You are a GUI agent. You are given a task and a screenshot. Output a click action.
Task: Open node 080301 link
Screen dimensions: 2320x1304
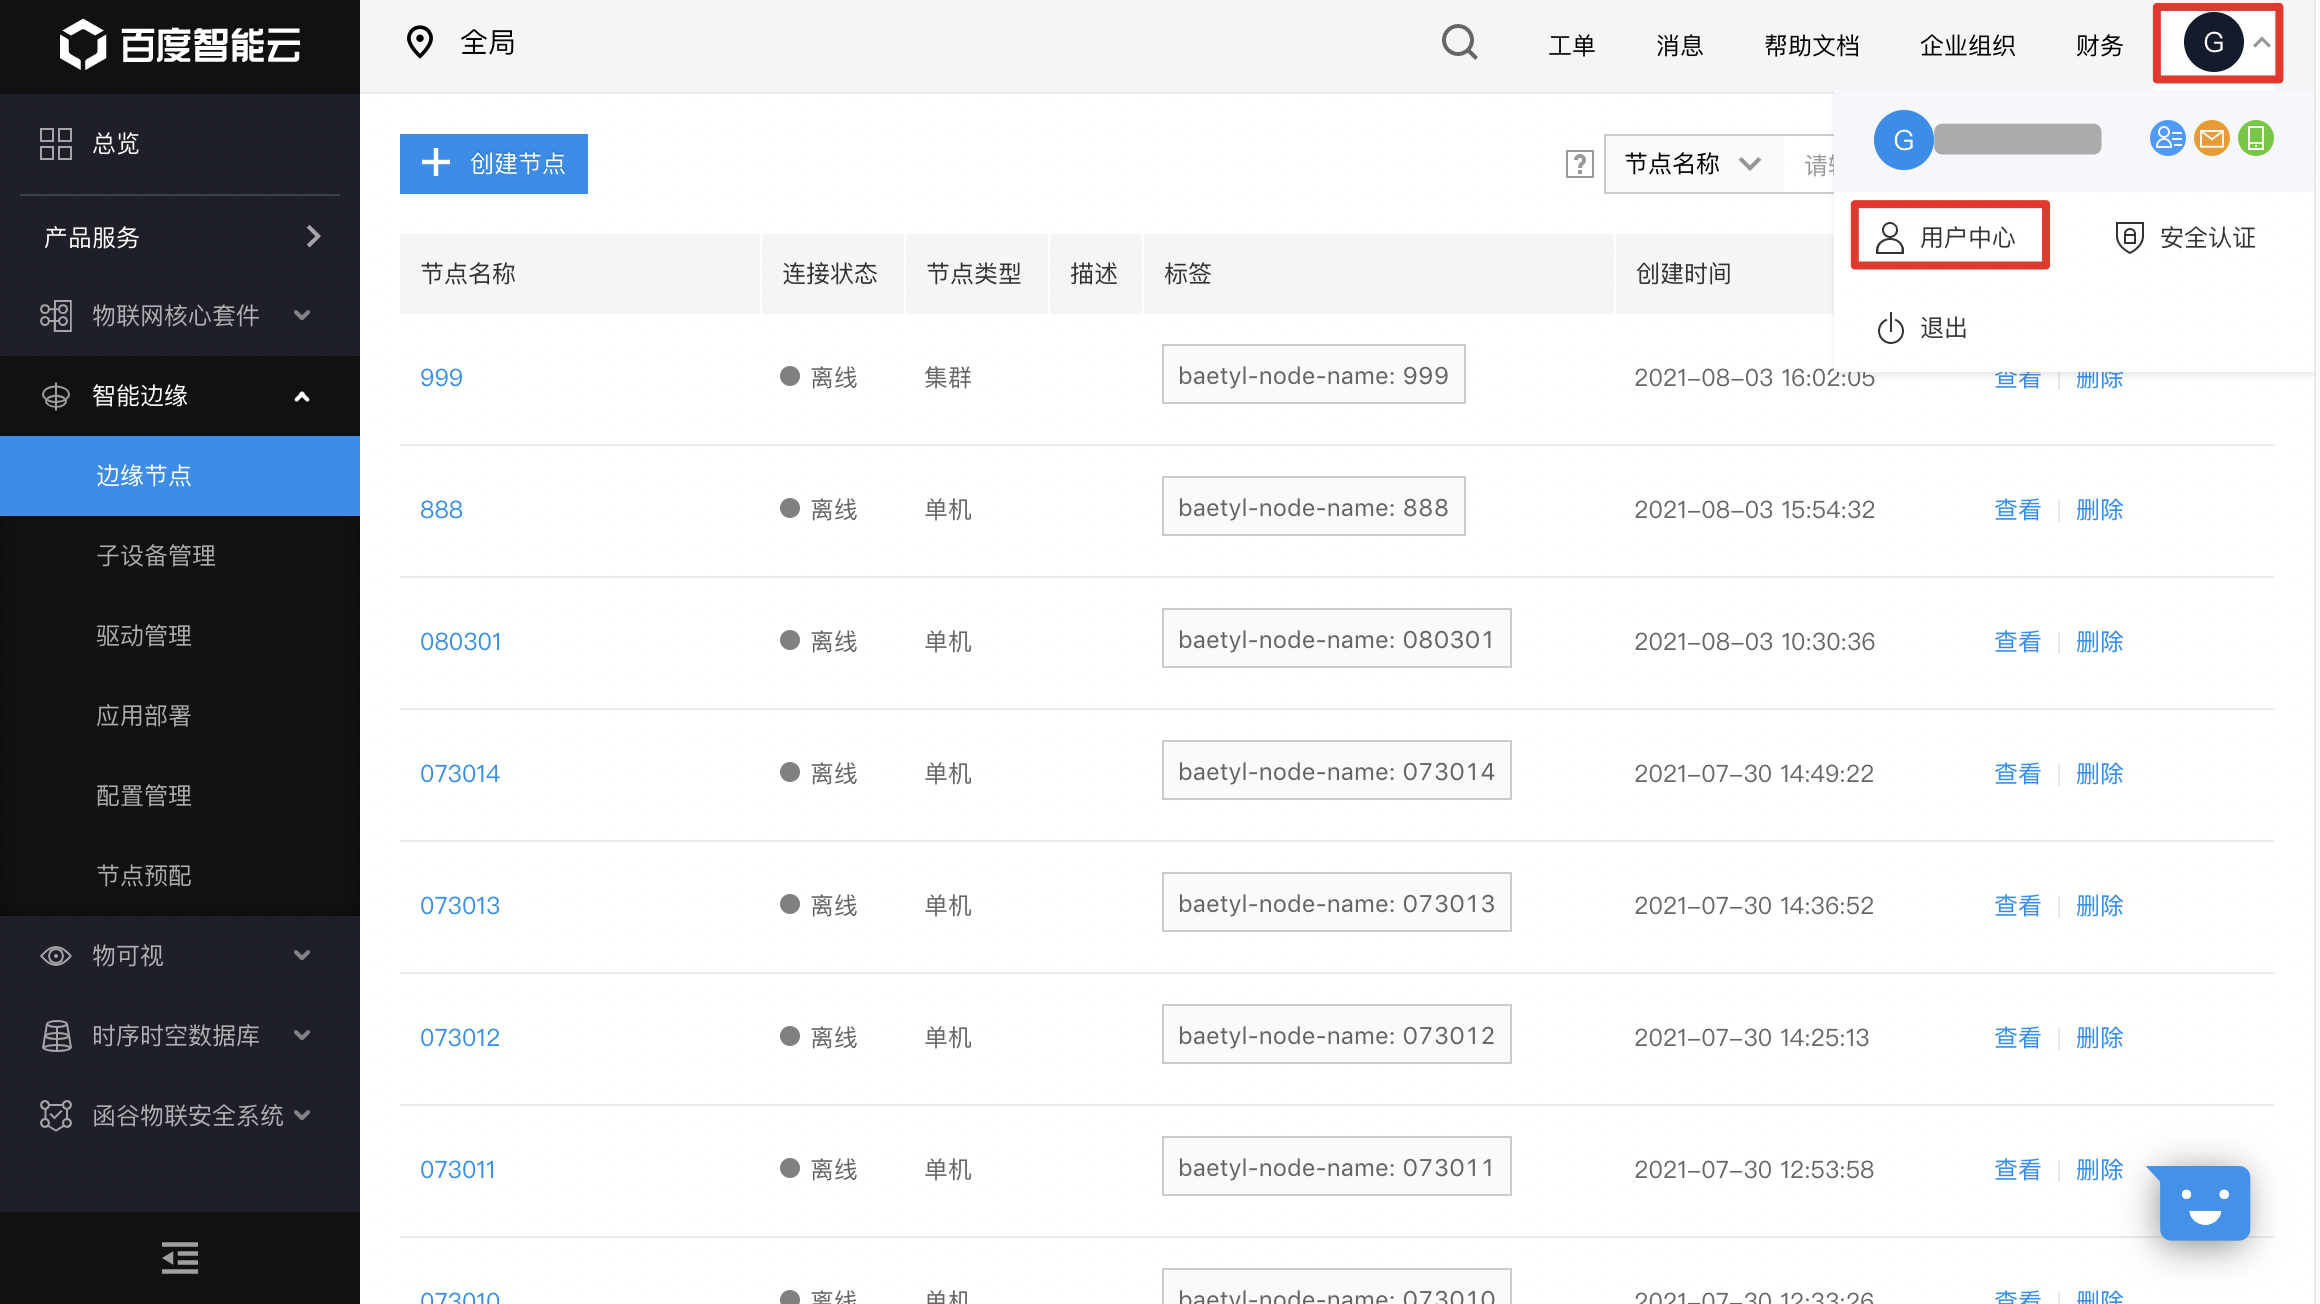[460, 641]
